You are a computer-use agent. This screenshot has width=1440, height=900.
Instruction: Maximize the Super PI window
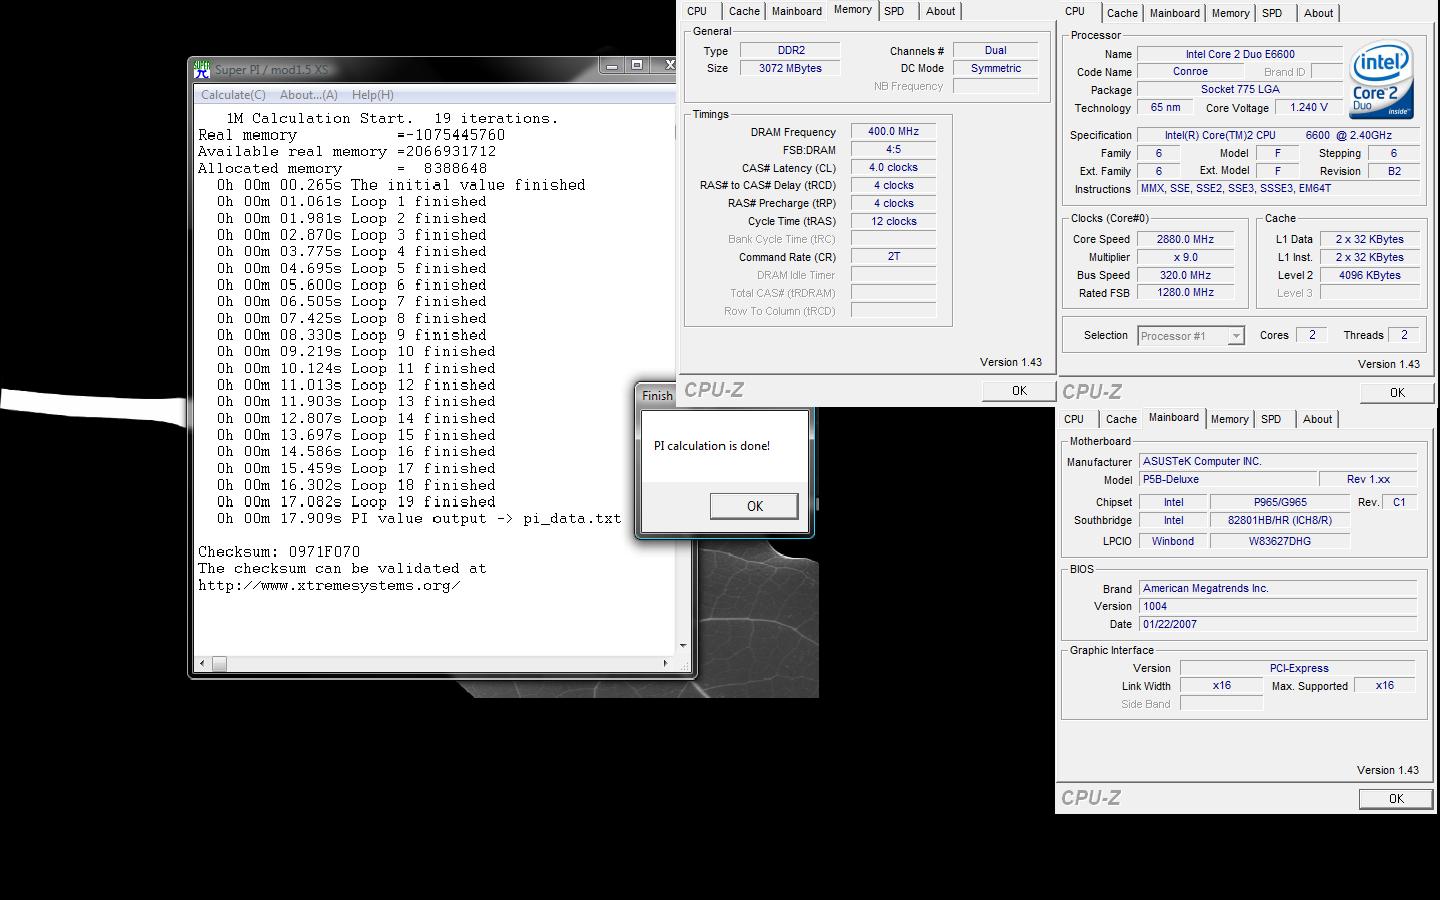coord(638,65)
